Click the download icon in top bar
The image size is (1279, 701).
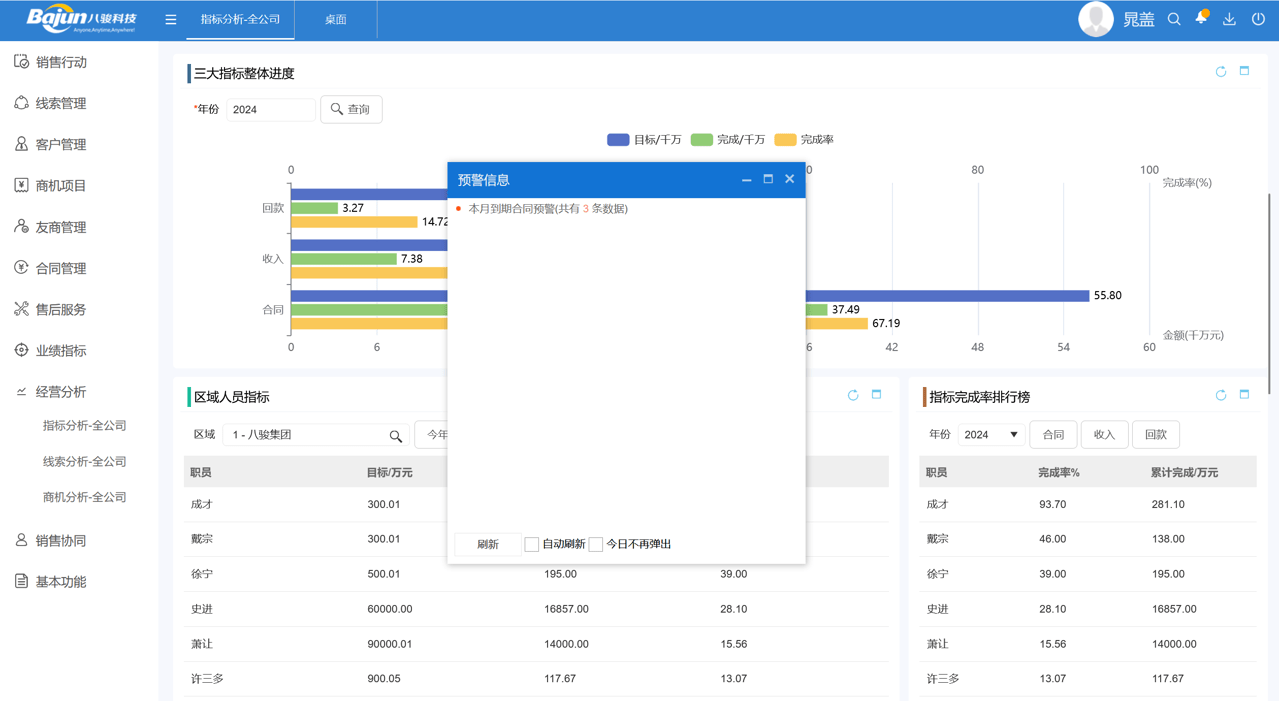[1228, 18]
